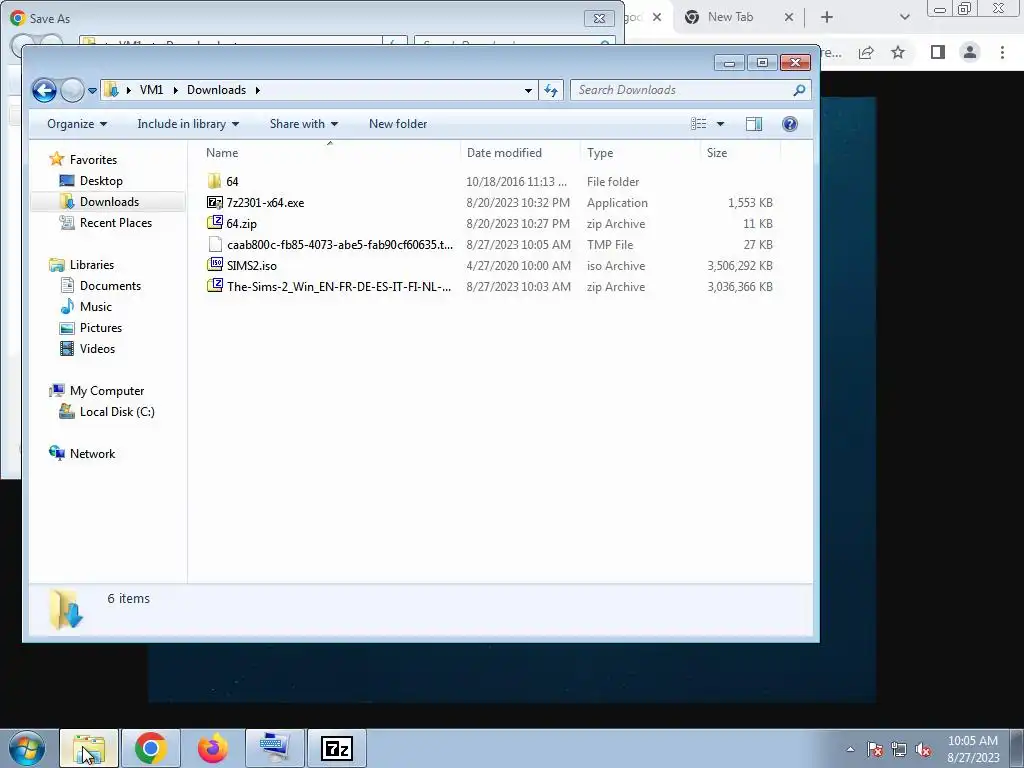This screenshot has height=768, width=1024.
Task: Open the Organize menu
Action: point(77,124)
